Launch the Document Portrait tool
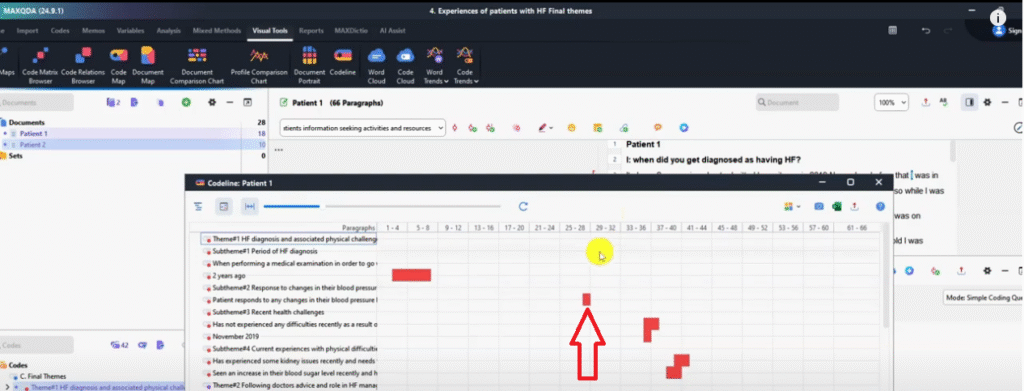 coord(310,65)
